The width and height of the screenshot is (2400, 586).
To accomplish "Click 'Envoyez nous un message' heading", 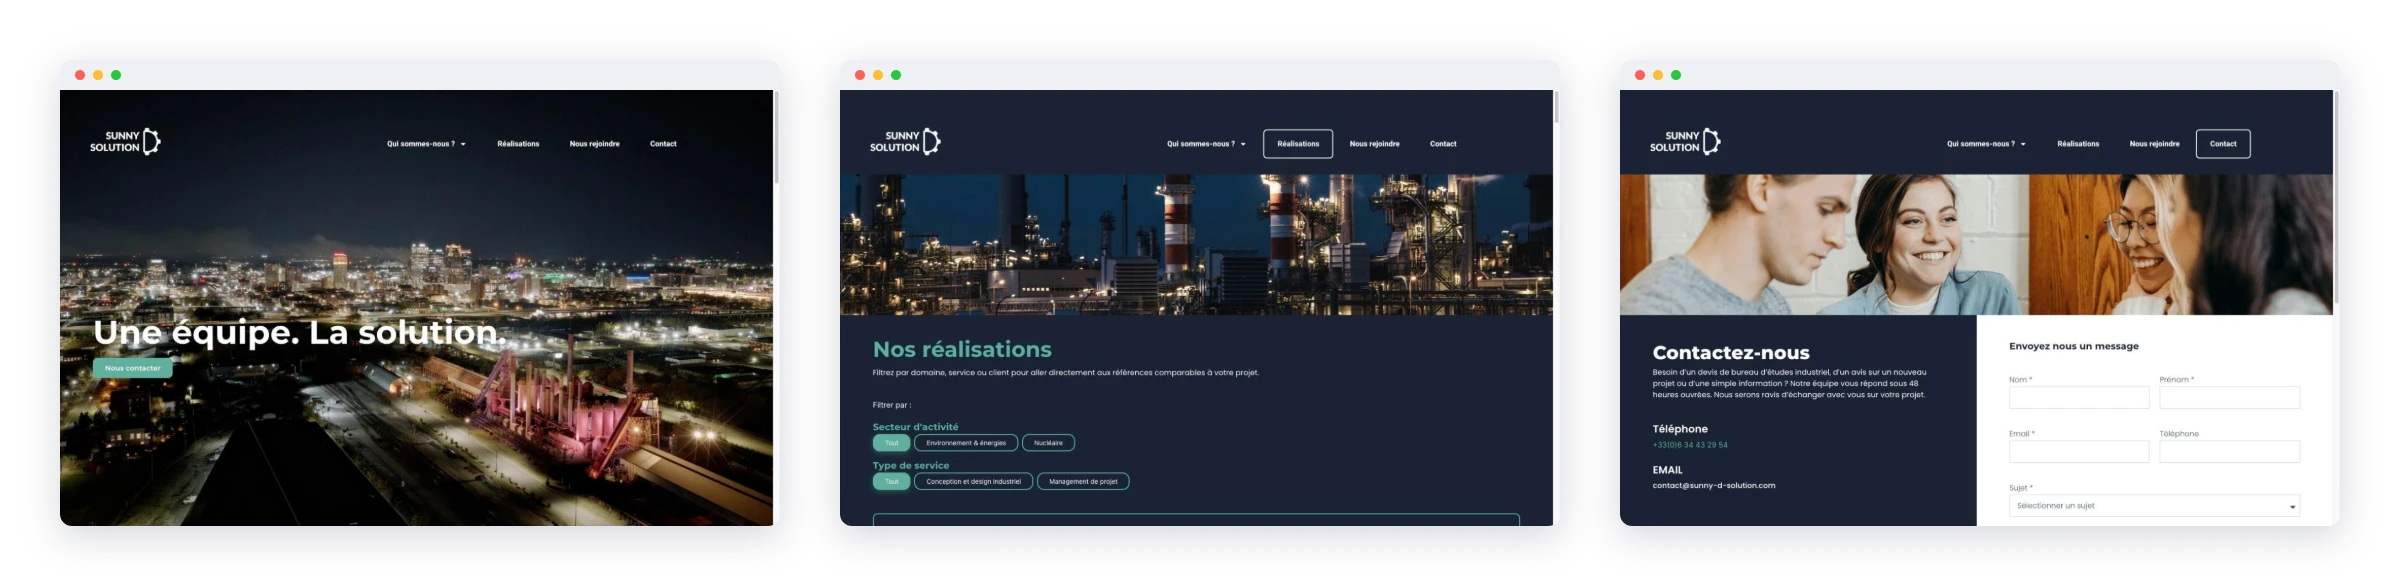I will tap(2074, 347).
